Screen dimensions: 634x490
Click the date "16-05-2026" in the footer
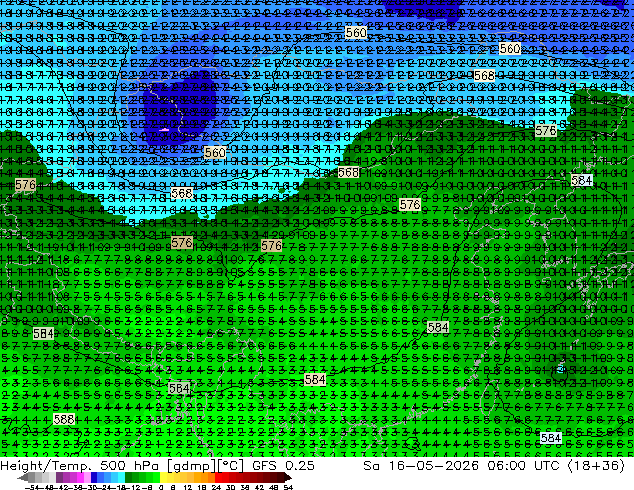(x=434, y=465)
